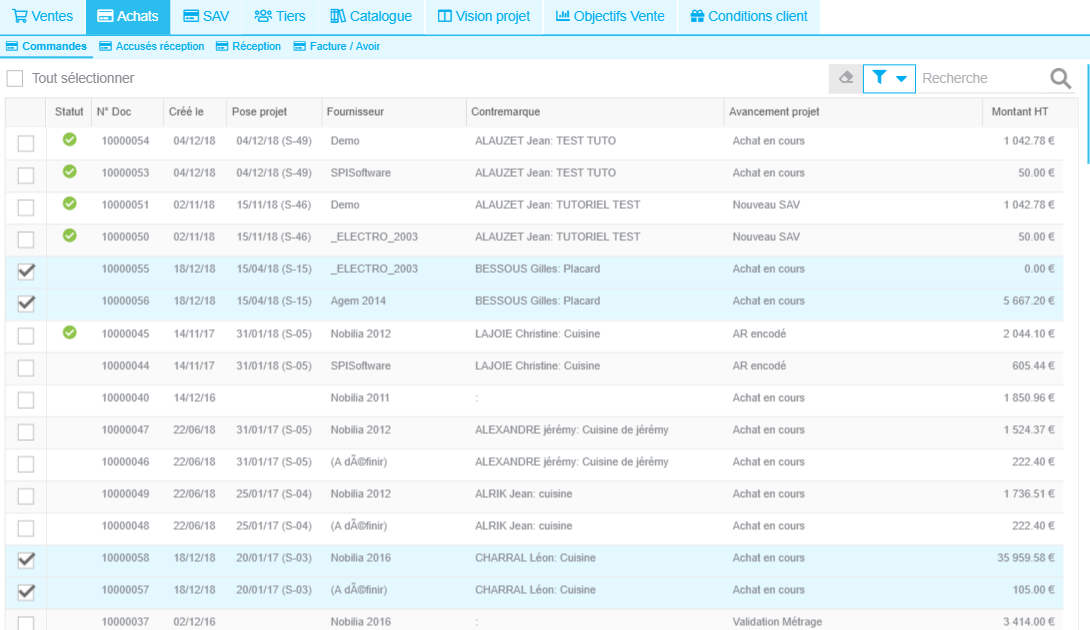The width and height of the screenshot is (1090, 630).
Task: Click the shopping cart icon of Ventes
Action: [19, 16]
